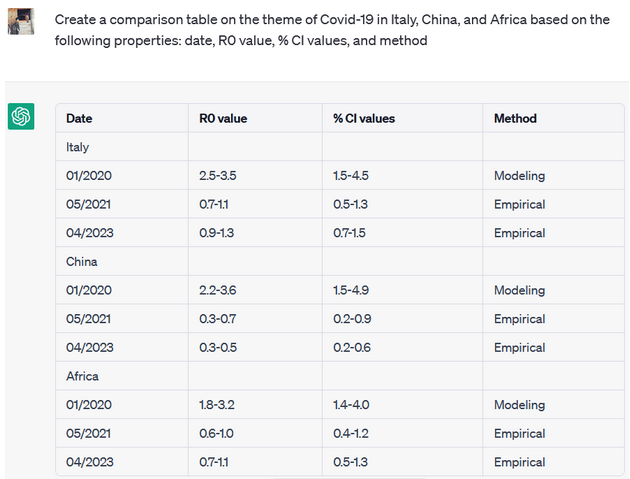630x479 pixels.
Task: Click the R0 value column header
Action: point(223,118)
